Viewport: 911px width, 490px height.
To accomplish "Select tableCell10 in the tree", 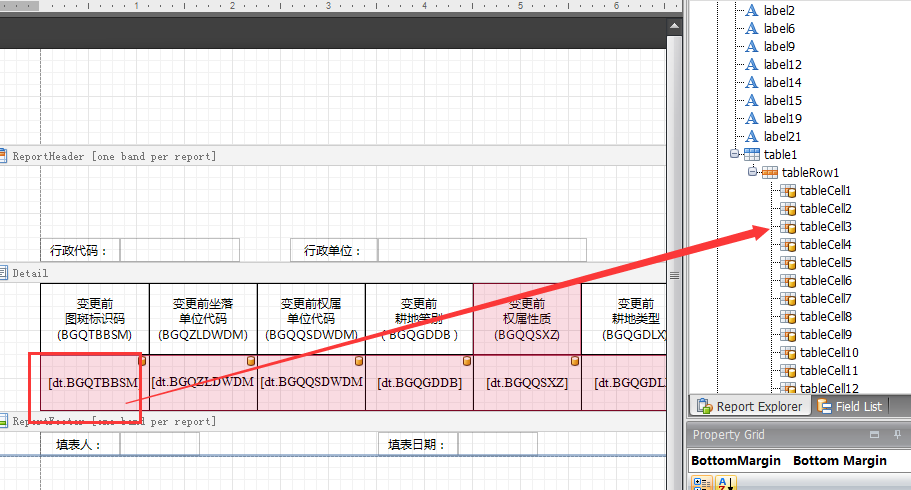I will [829, 353].
